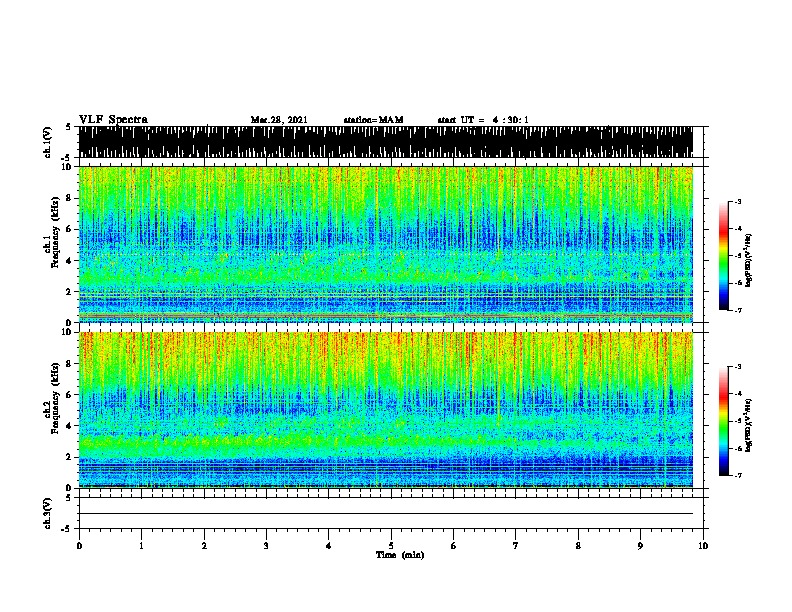Click the ch.1(V) waveform axis label
The width and height of the screenshot is (792, 612).
click(x=48, y=142)
